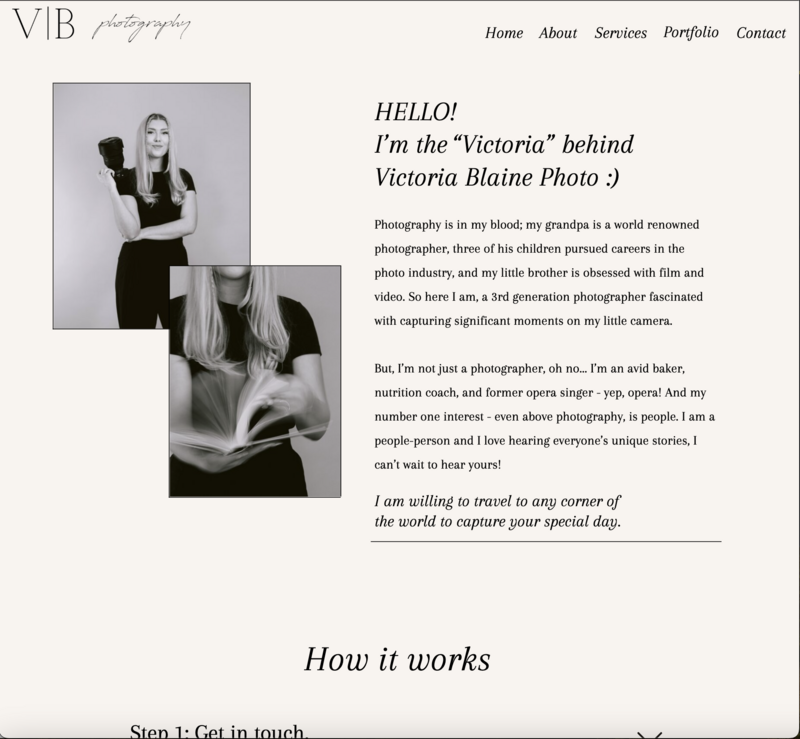Click the I'm the "Victoria" behind heading line

pyautogui.click(x=504, y=145)
